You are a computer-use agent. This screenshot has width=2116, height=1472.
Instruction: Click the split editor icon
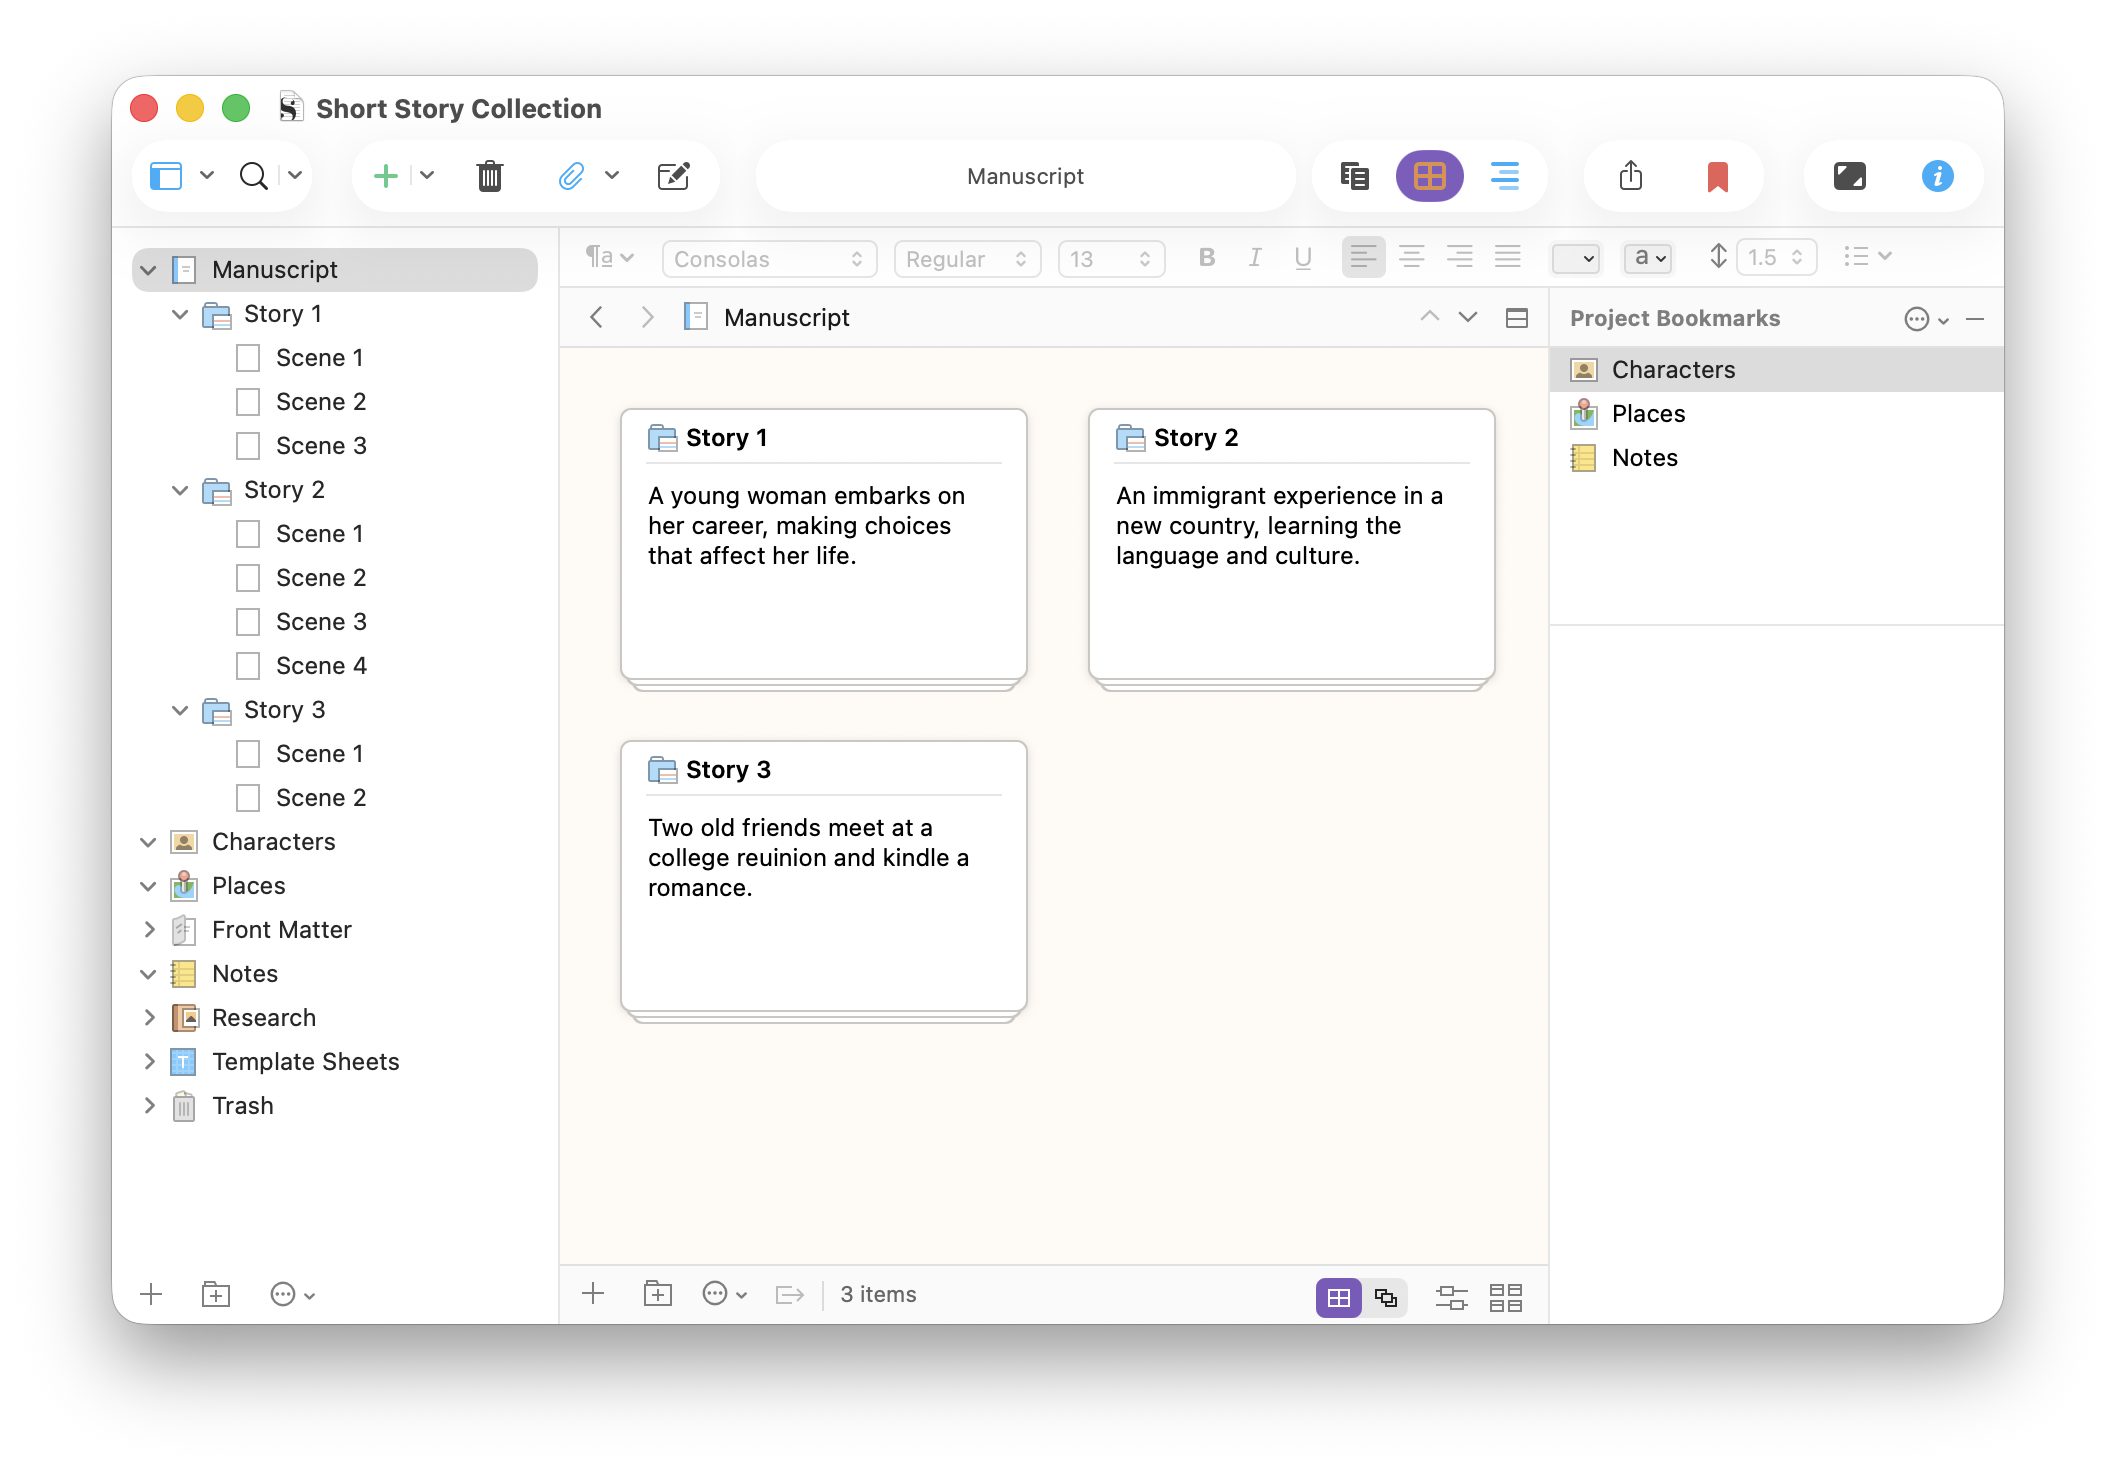[x=1516, y=318]
